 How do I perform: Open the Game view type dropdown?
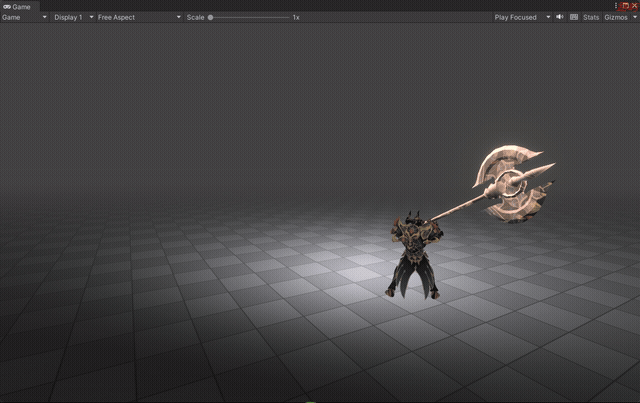pyautogui.click(x=24, y=17)
